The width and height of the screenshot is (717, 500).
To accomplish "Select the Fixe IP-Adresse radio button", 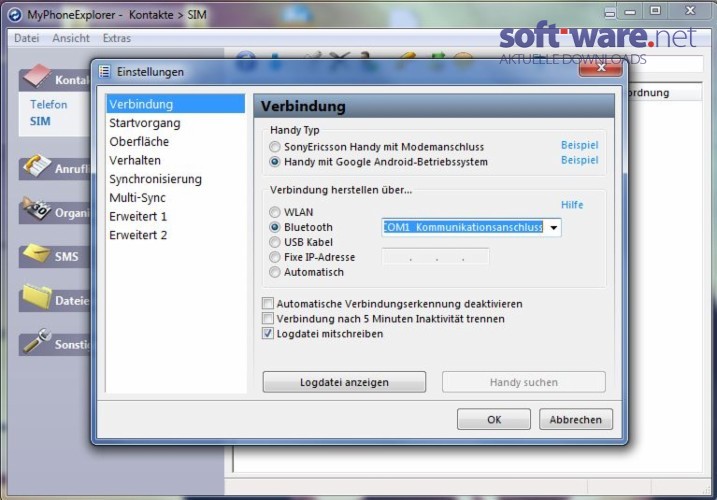I will (274, 257).
